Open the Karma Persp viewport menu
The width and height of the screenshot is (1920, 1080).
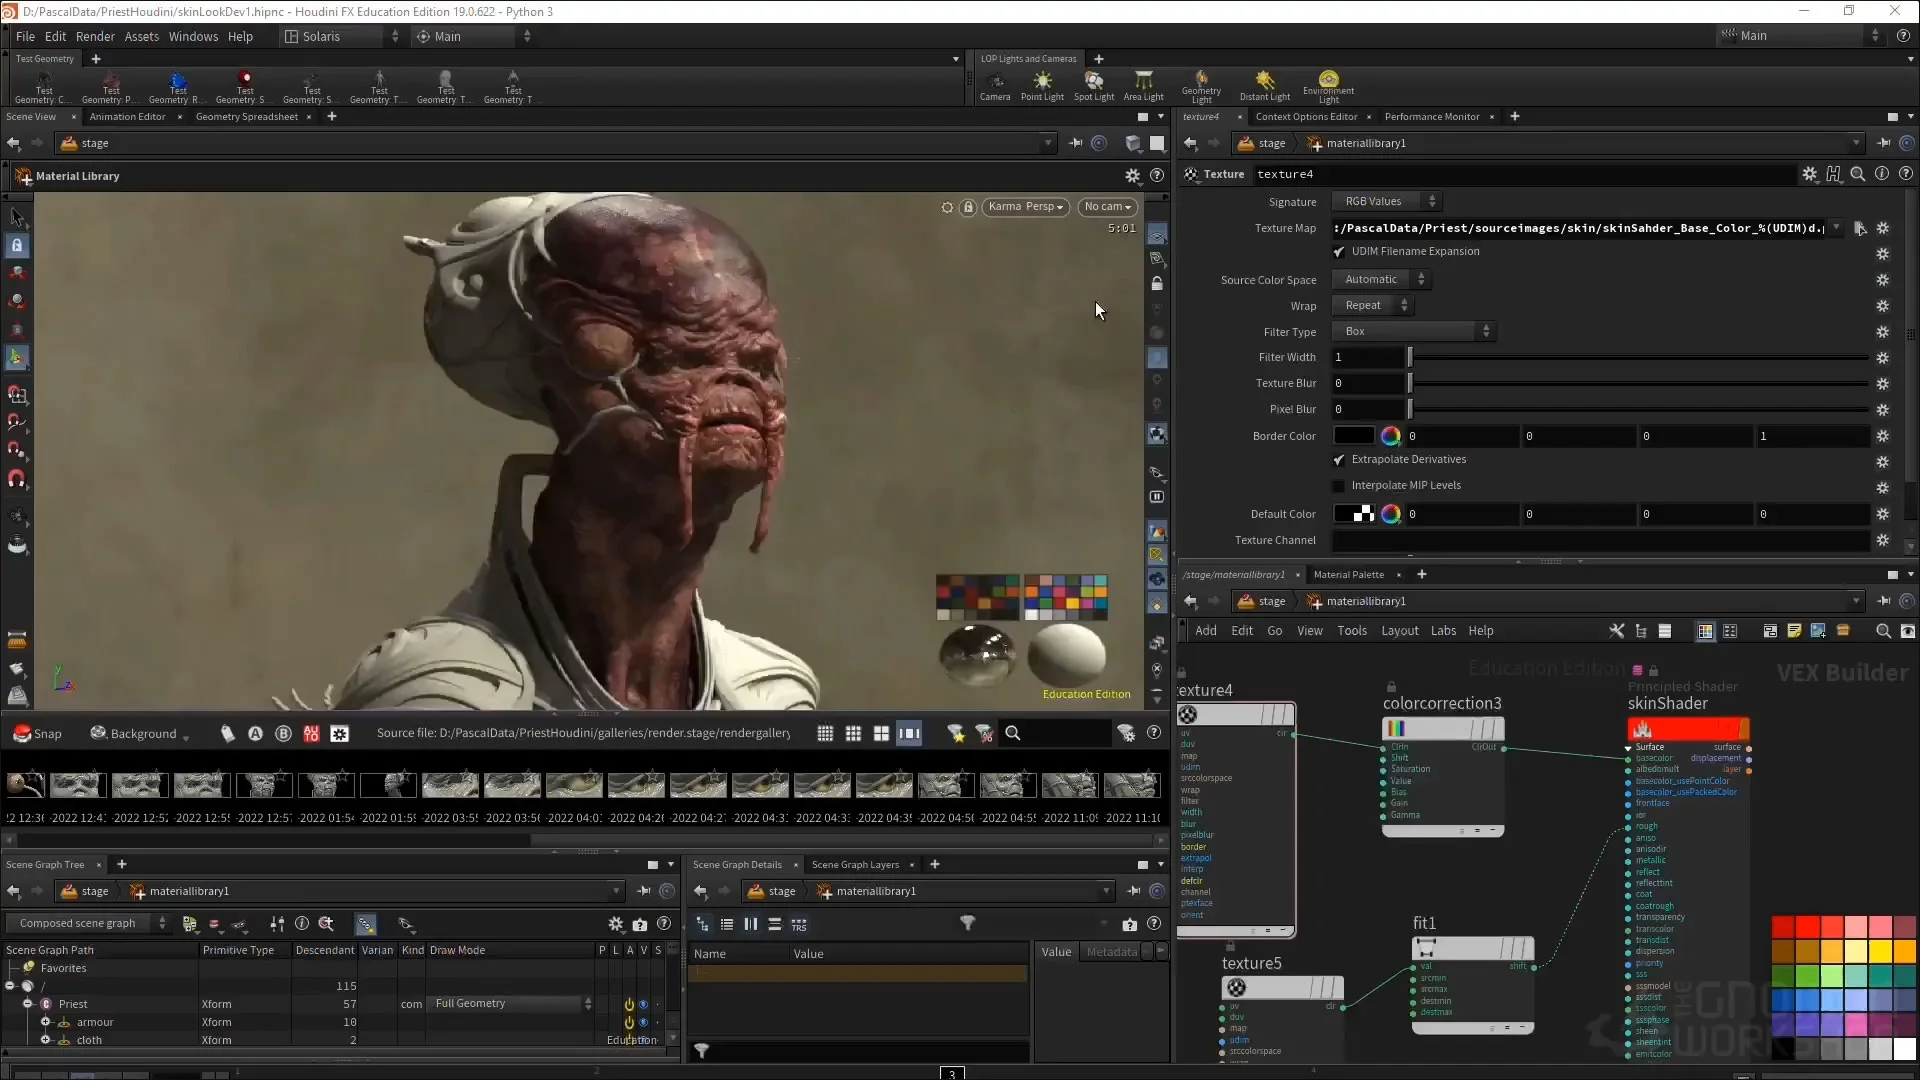[1025, 207]
